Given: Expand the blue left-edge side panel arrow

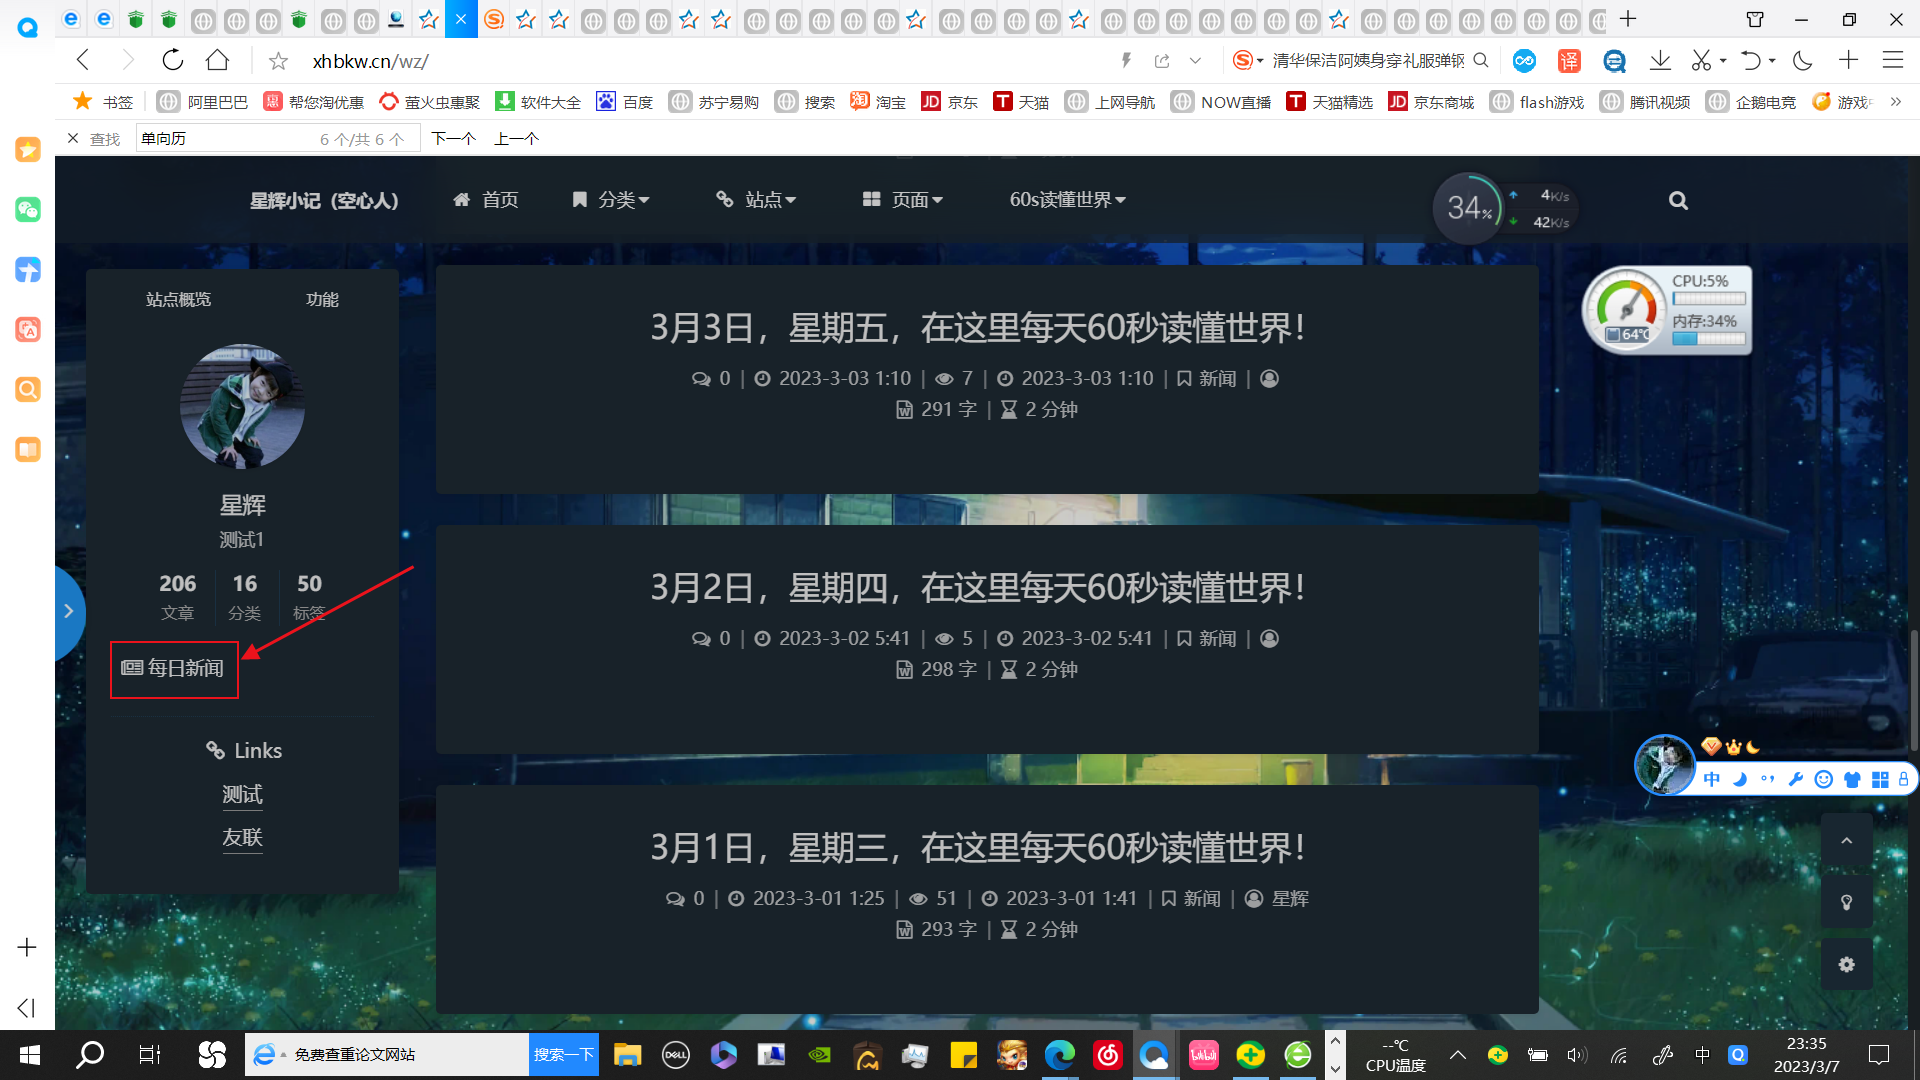Looking at the screenshot, I should tap(68, 611).
